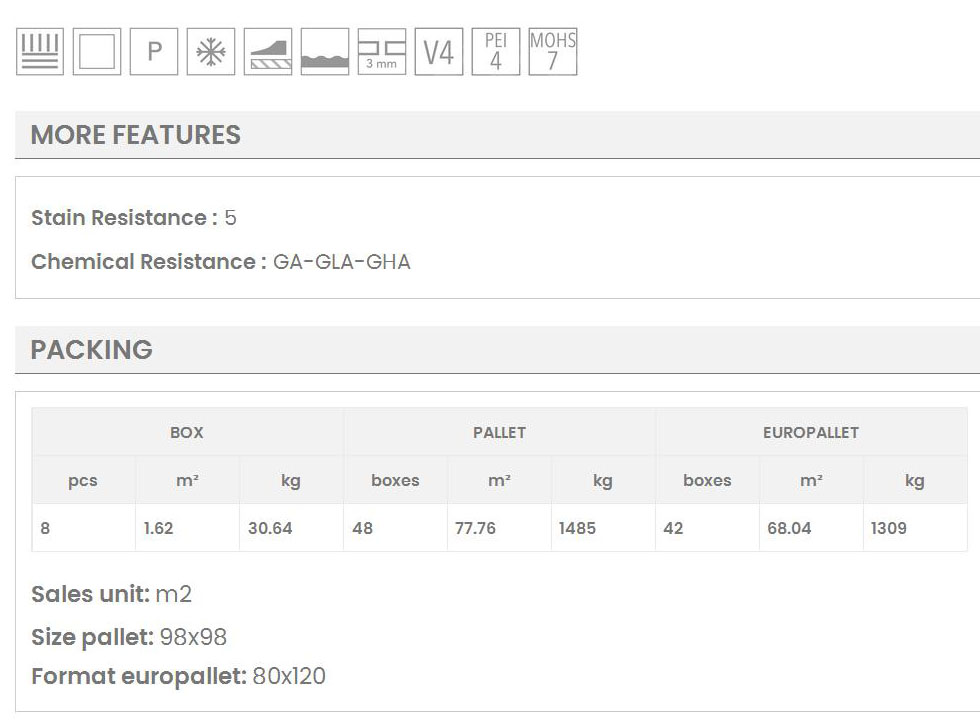Click the wall and floor tile icon

[40, 52]
